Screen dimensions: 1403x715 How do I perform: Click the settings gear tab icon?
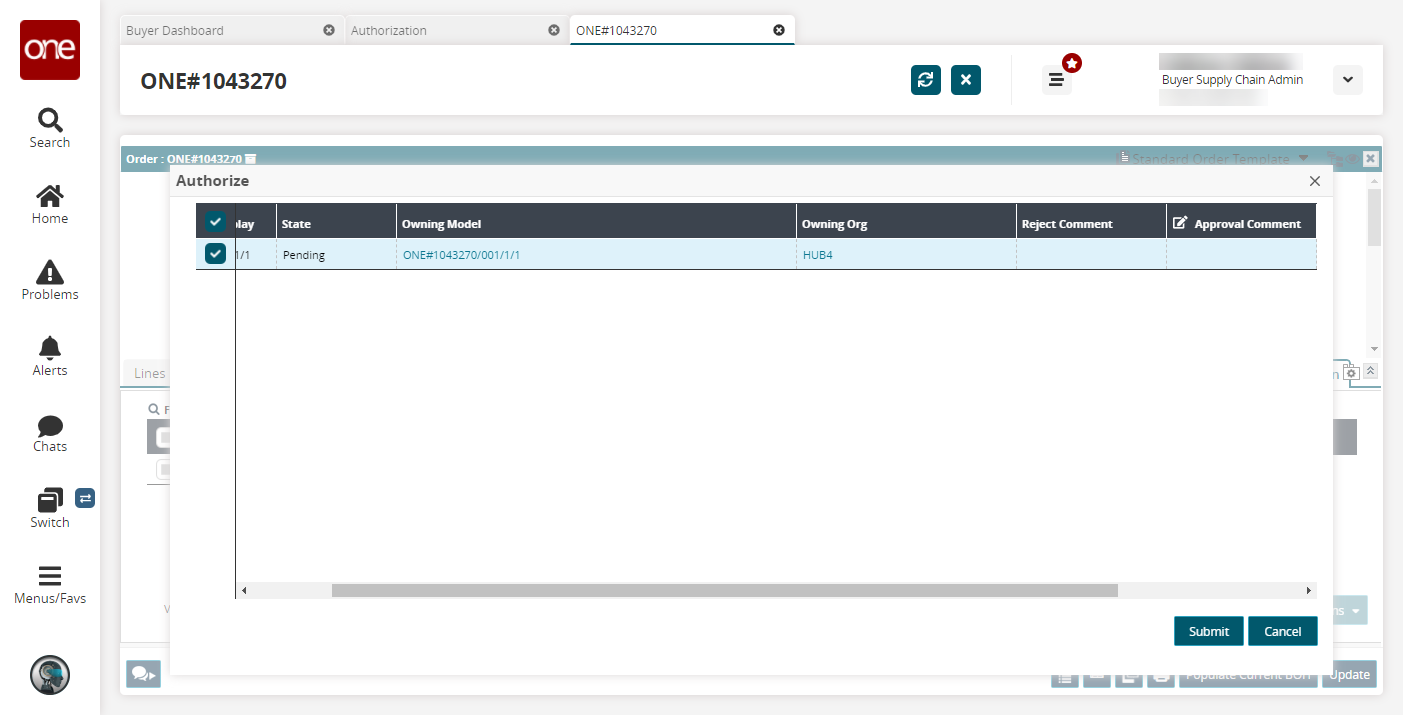point(1351,372)
